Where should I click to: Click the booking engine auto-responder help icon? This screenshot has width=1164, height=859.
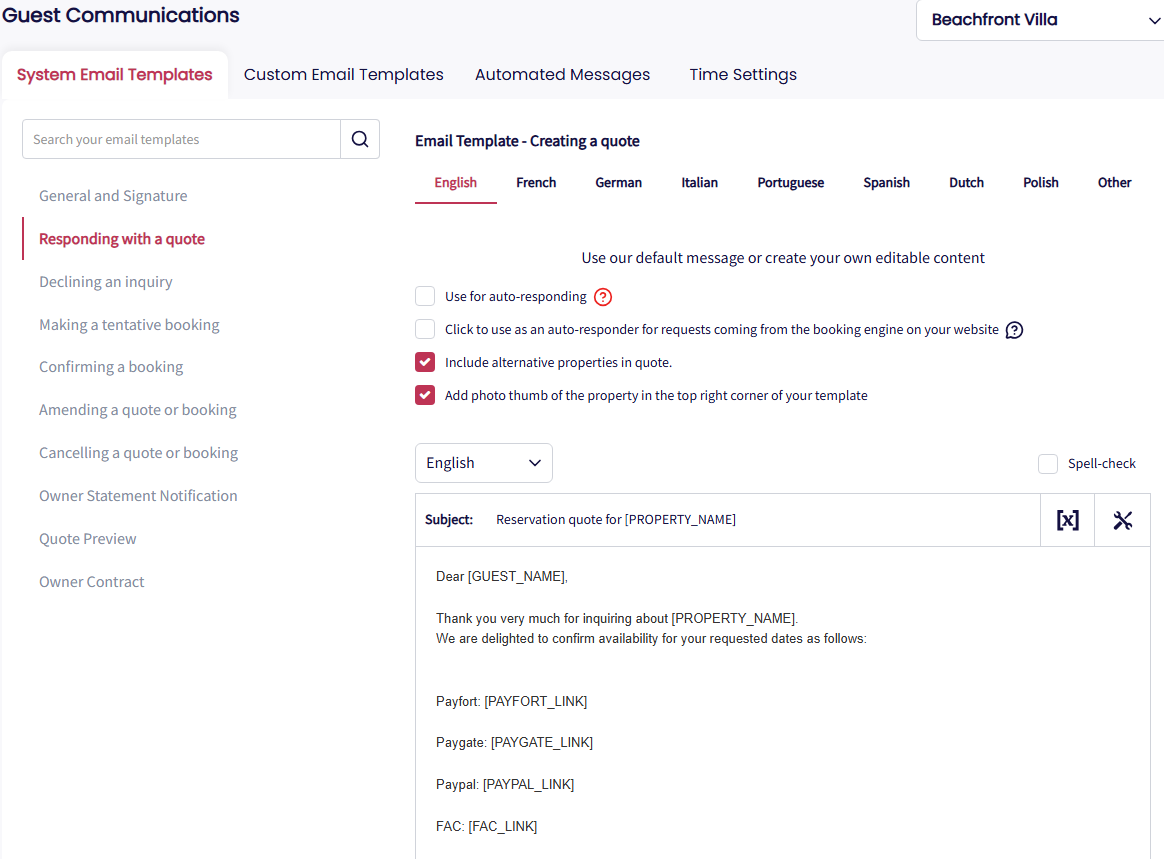coord(1014,330)
